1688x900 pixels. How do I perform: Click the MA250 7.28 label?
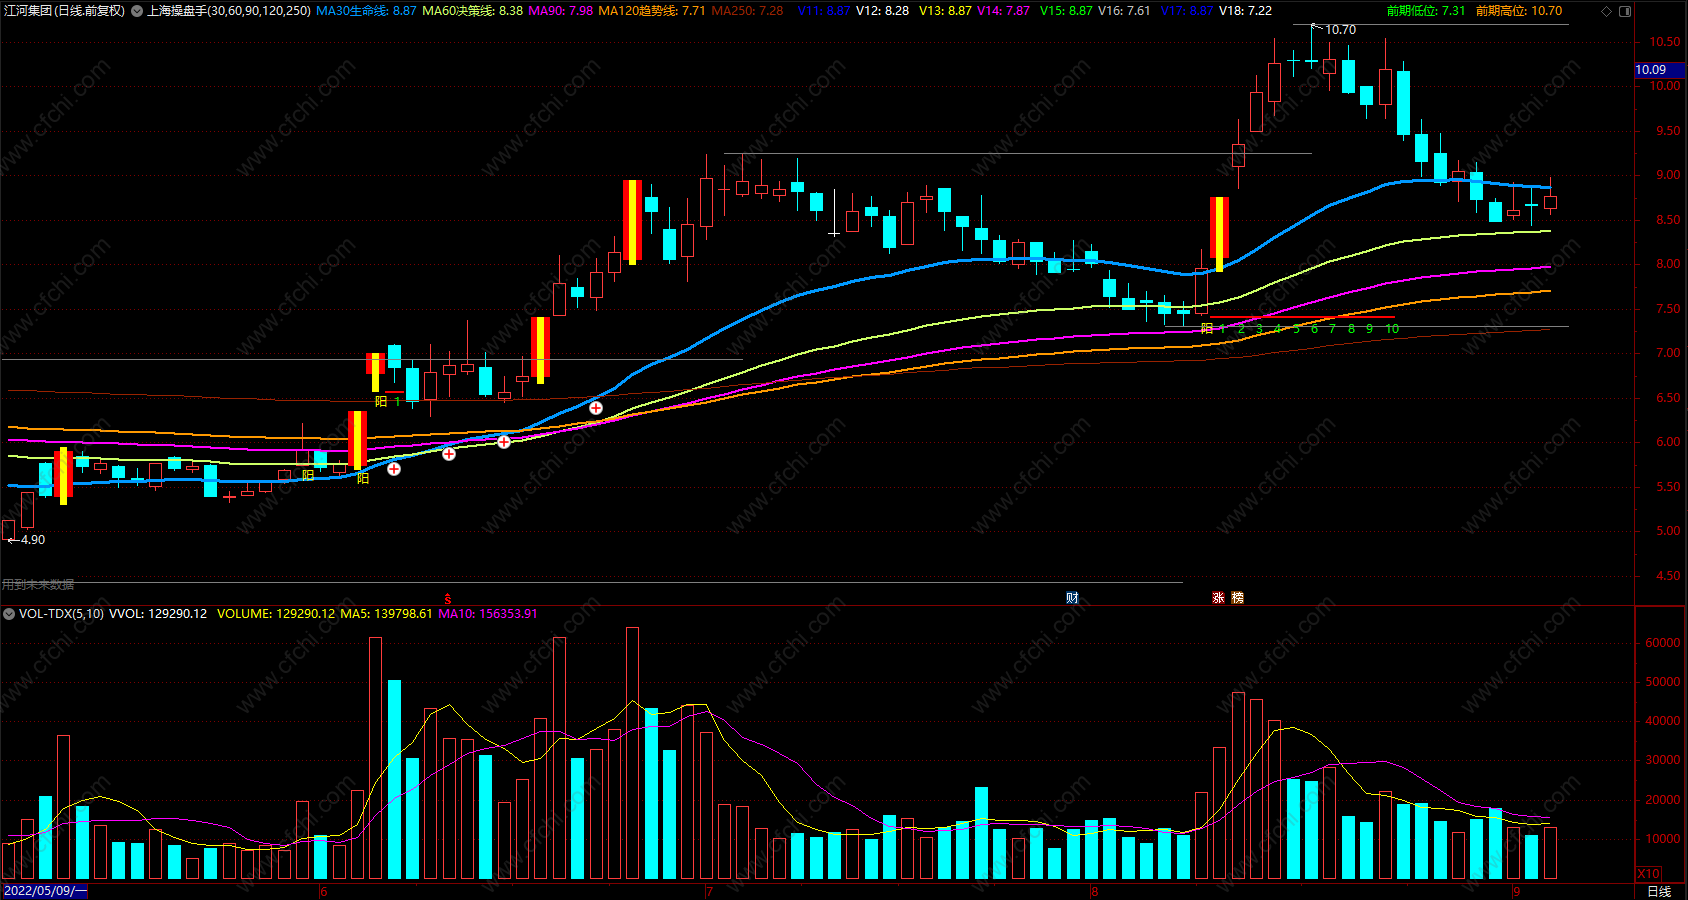(x=747, y=11)
